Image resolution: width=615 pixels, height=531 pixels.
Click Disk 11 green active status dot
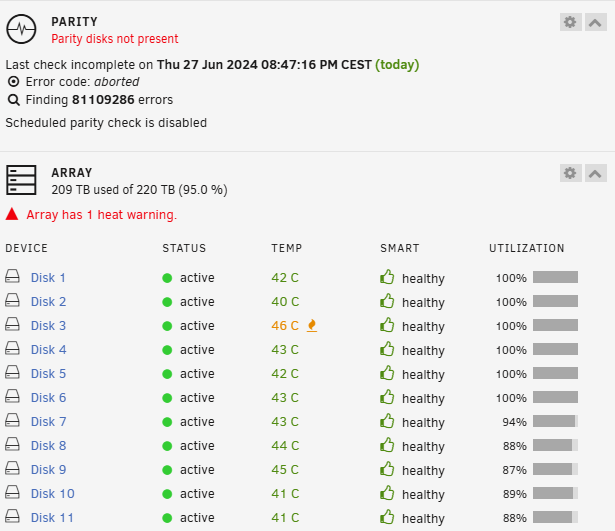tap(167, 518)
